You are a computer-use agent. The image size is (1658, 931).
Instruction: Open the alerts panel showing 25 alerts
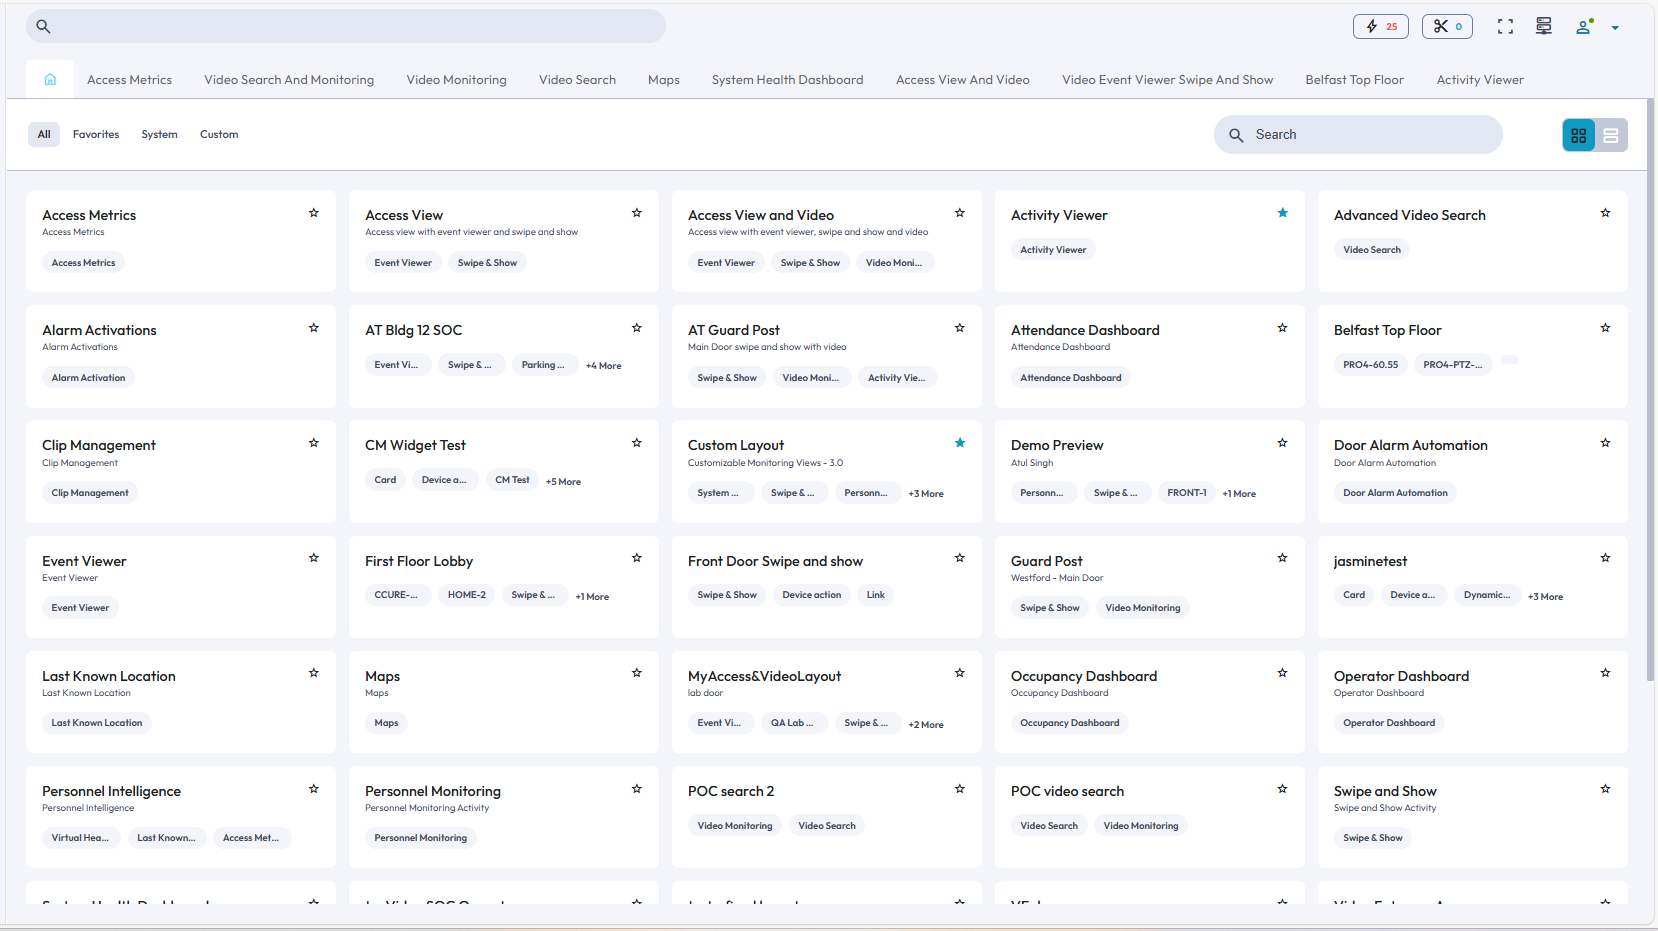(1380, 26)
